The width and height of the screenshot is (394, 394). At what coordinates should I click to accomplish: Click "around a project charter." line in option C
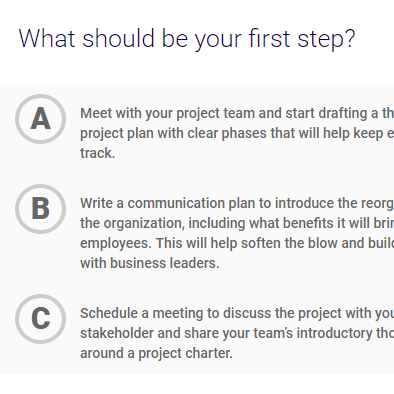(x=156, y=353)
